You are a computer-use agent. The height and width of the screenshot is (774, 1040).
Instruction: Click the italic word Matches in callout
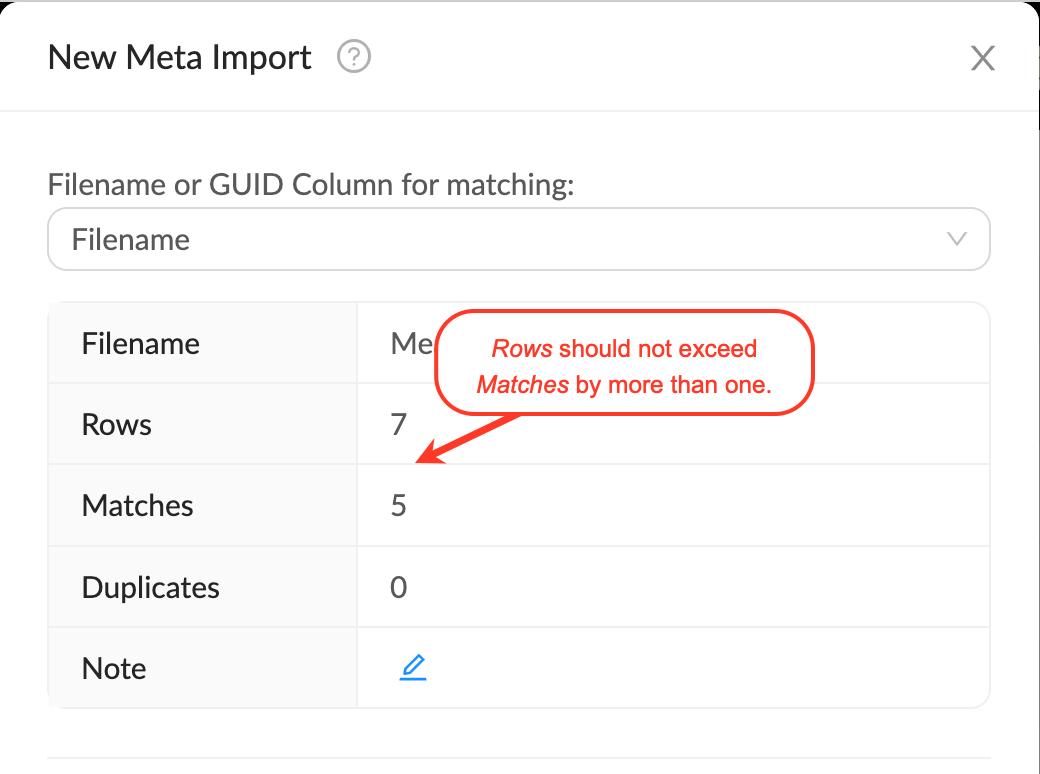tap(523, 385)
